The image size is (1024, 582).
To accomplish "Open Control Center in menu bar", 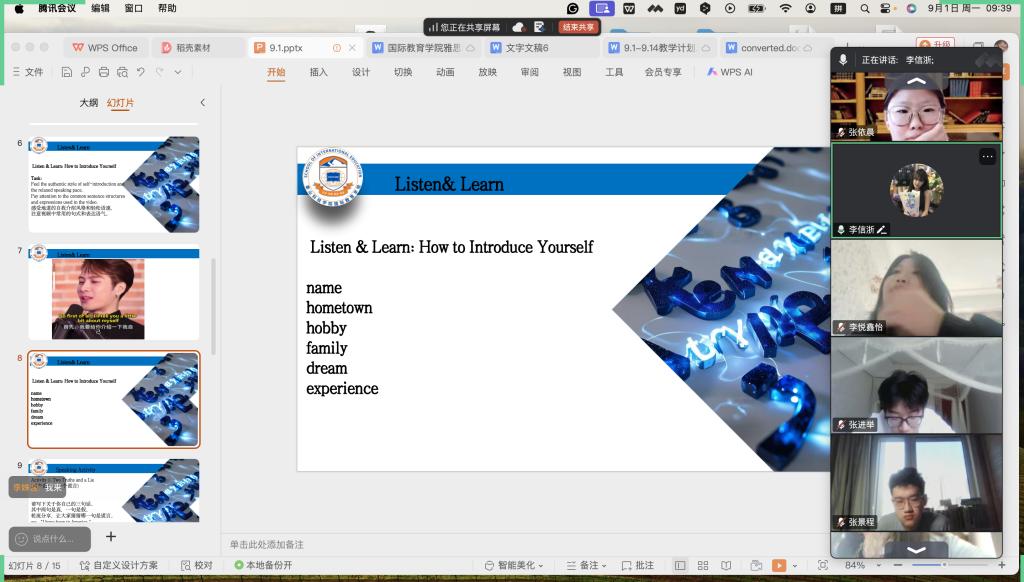I will pyautogui.click(x=886, y=8).
